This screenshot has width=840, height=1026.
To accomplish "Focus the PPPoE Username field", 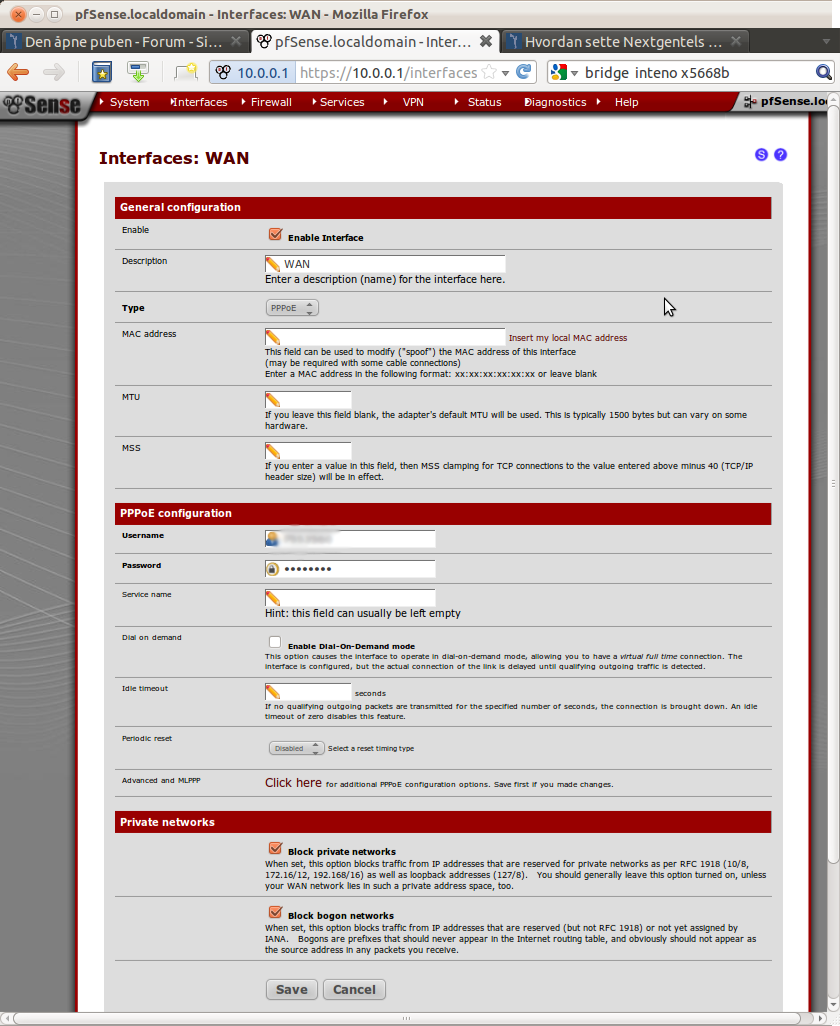I will pyautogui.click(x=350, y=539).
